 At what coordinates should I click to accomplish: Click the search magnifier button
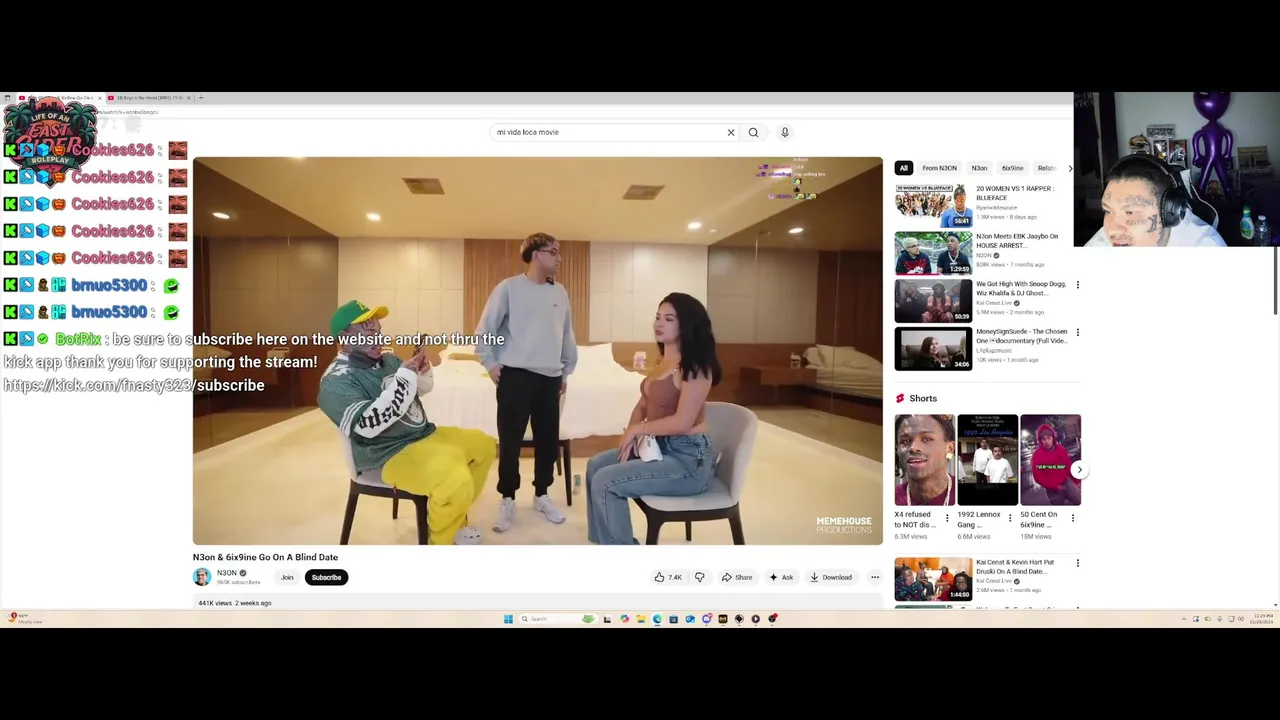[754, 132]
